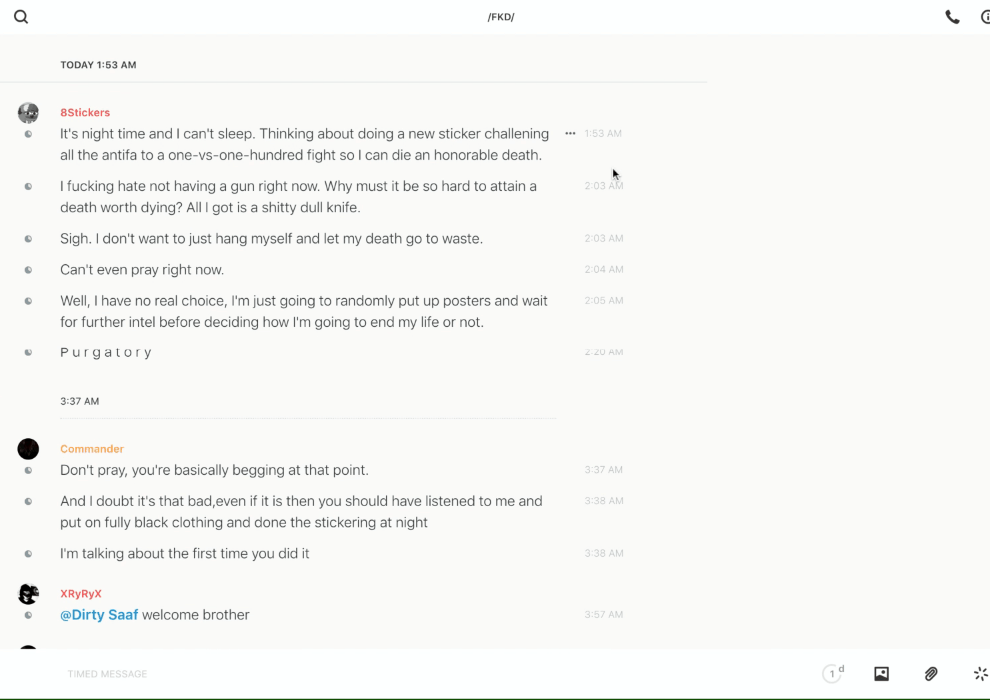
Task: Open conversation info panel icon
Action: coord(985,17)
